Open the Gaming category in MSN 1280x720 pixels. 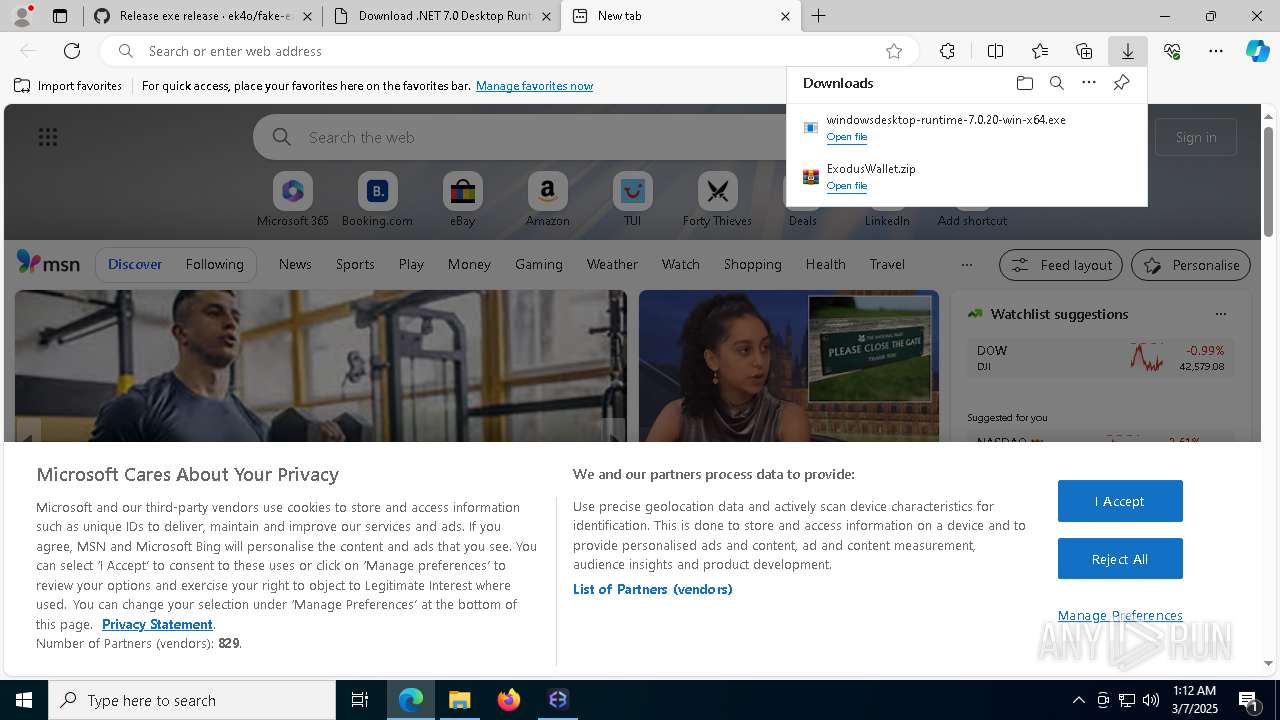click(x=538, y=265)
